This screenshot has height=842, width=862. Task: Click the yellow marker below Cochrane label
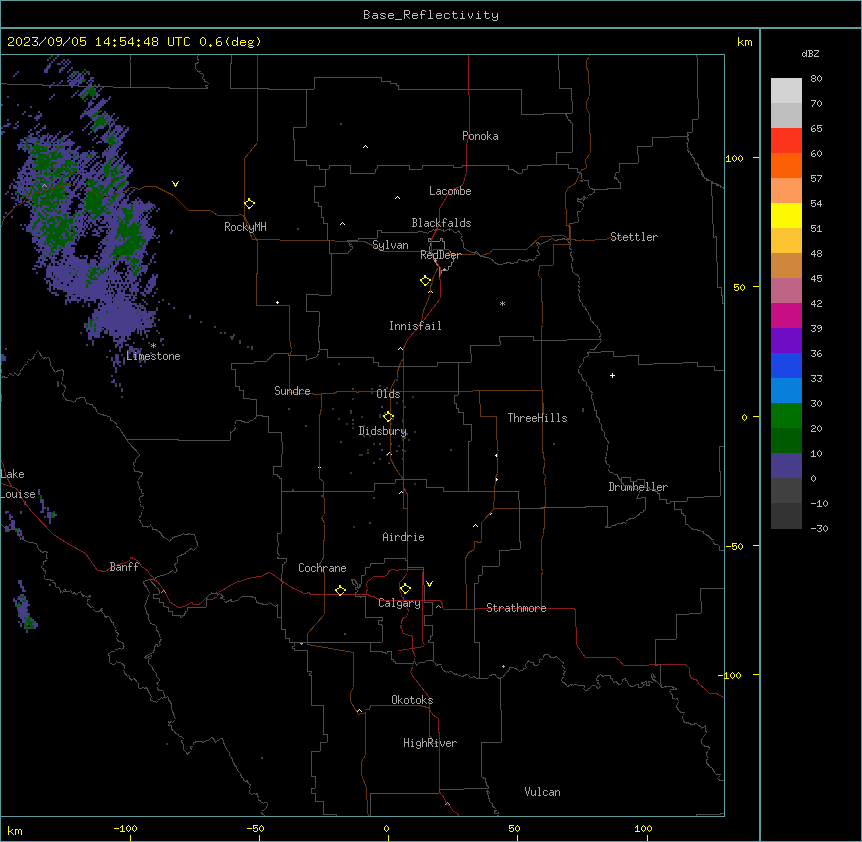pos(340,590)
